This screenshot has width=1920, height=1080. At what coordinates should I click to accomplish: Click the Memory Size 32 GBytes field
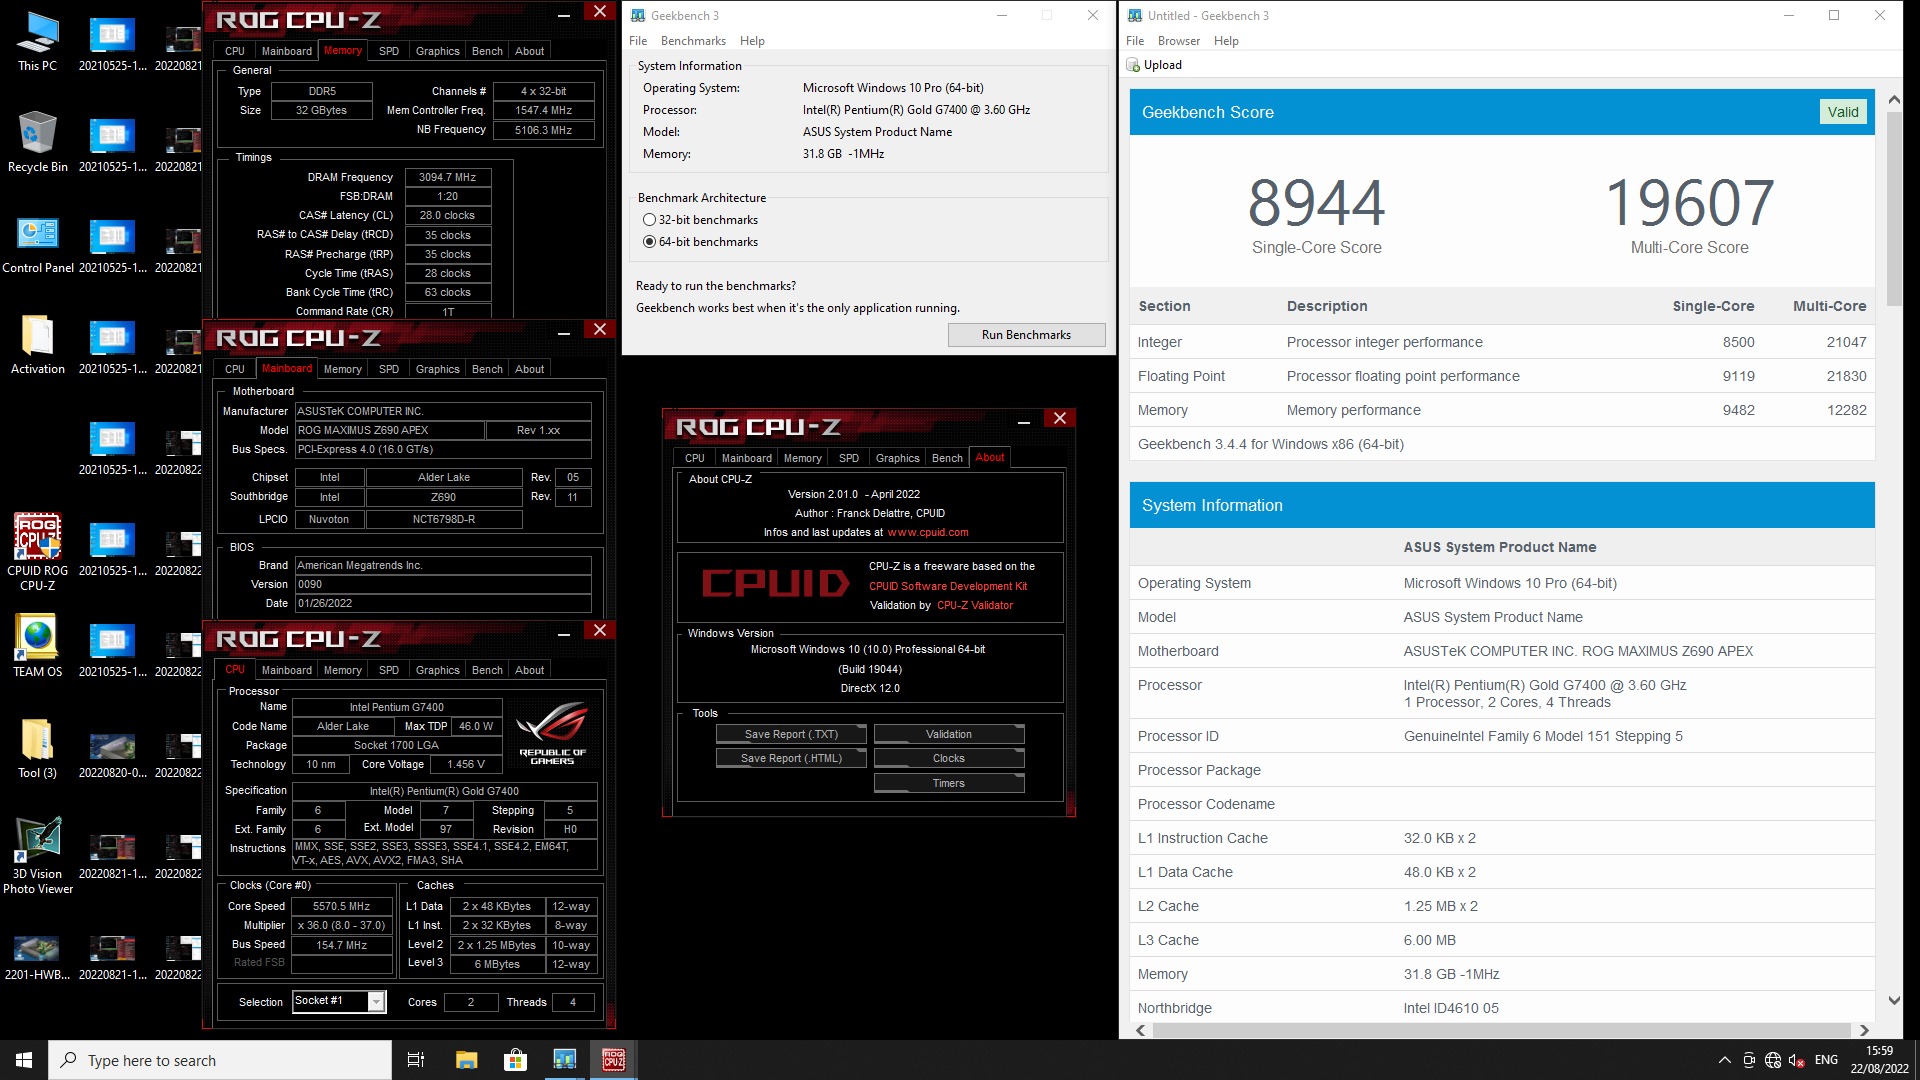(x=321, y=110)
